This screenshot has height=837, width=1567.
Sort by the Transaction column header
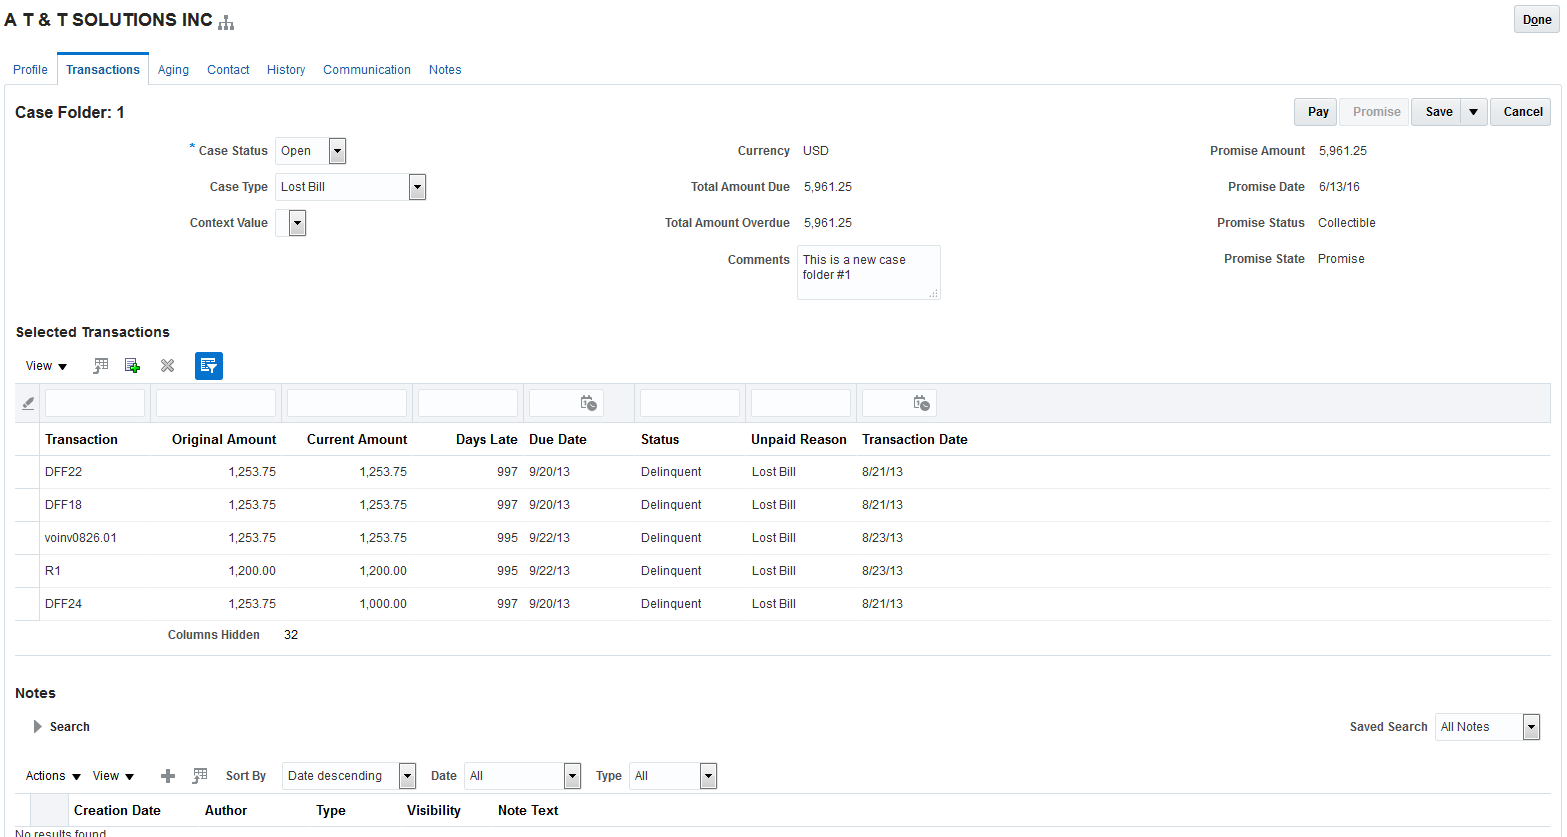pos(81,440)
